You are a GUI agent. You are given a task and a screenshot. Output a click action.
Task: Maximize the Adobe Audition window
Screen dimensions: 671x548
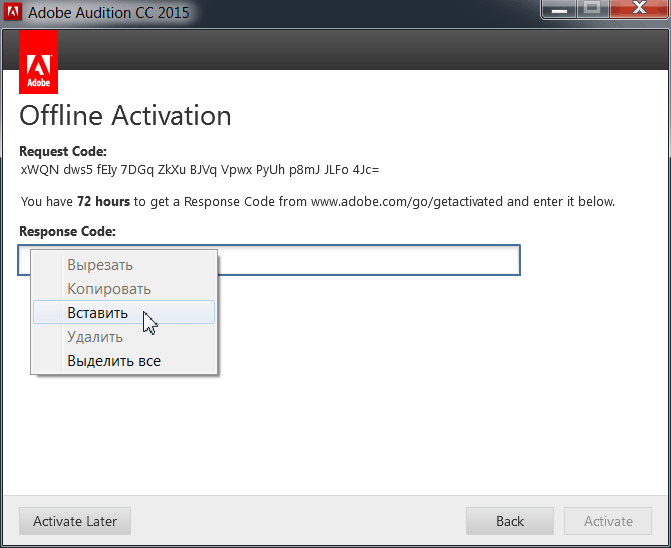pos(593,9)
